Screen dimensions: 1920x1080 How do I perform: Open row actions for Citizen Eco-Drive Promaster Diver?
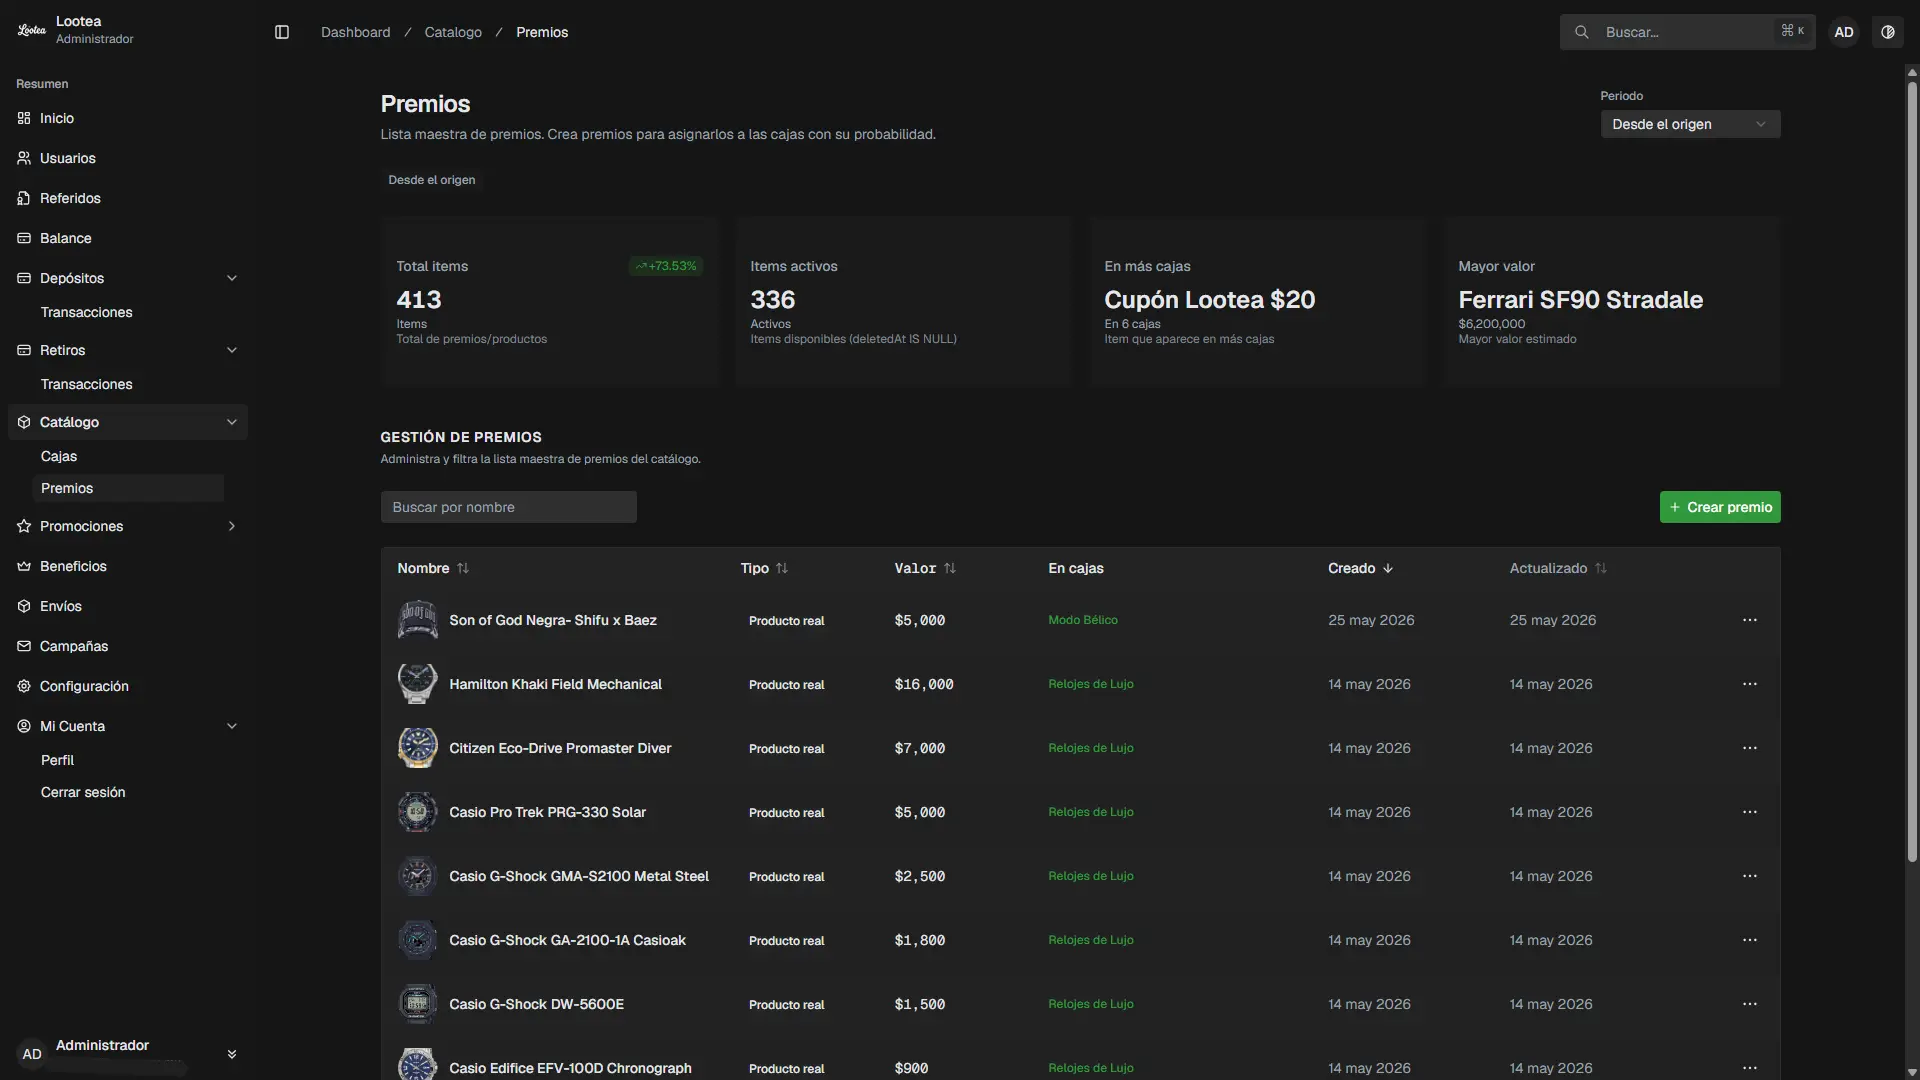1749,748
